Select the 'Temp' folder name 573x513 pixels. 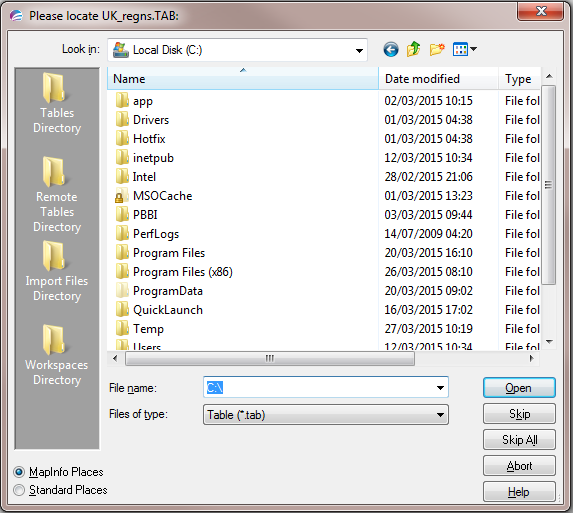148,329
